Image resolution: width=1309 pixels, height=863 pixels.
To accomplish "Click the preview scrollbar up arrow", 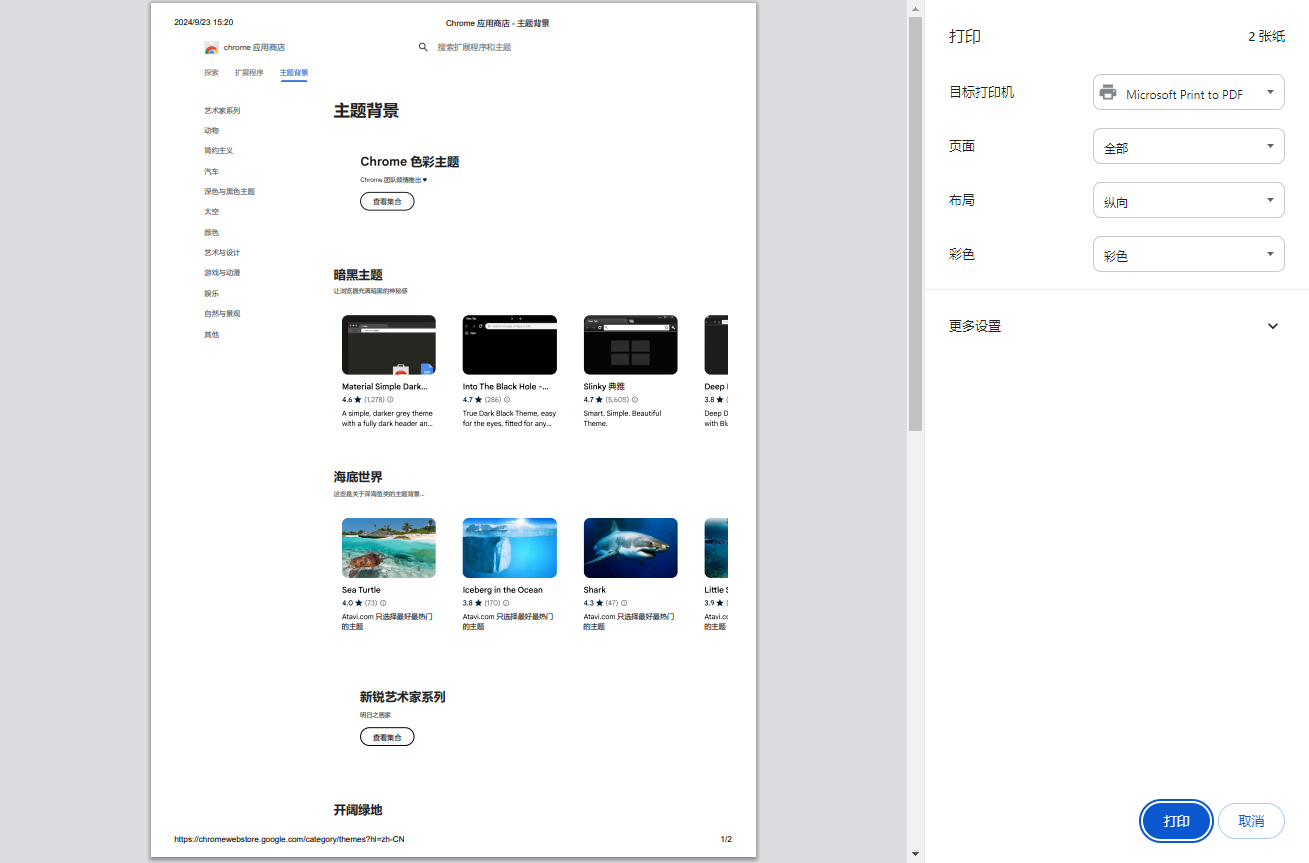I will 915,7.
